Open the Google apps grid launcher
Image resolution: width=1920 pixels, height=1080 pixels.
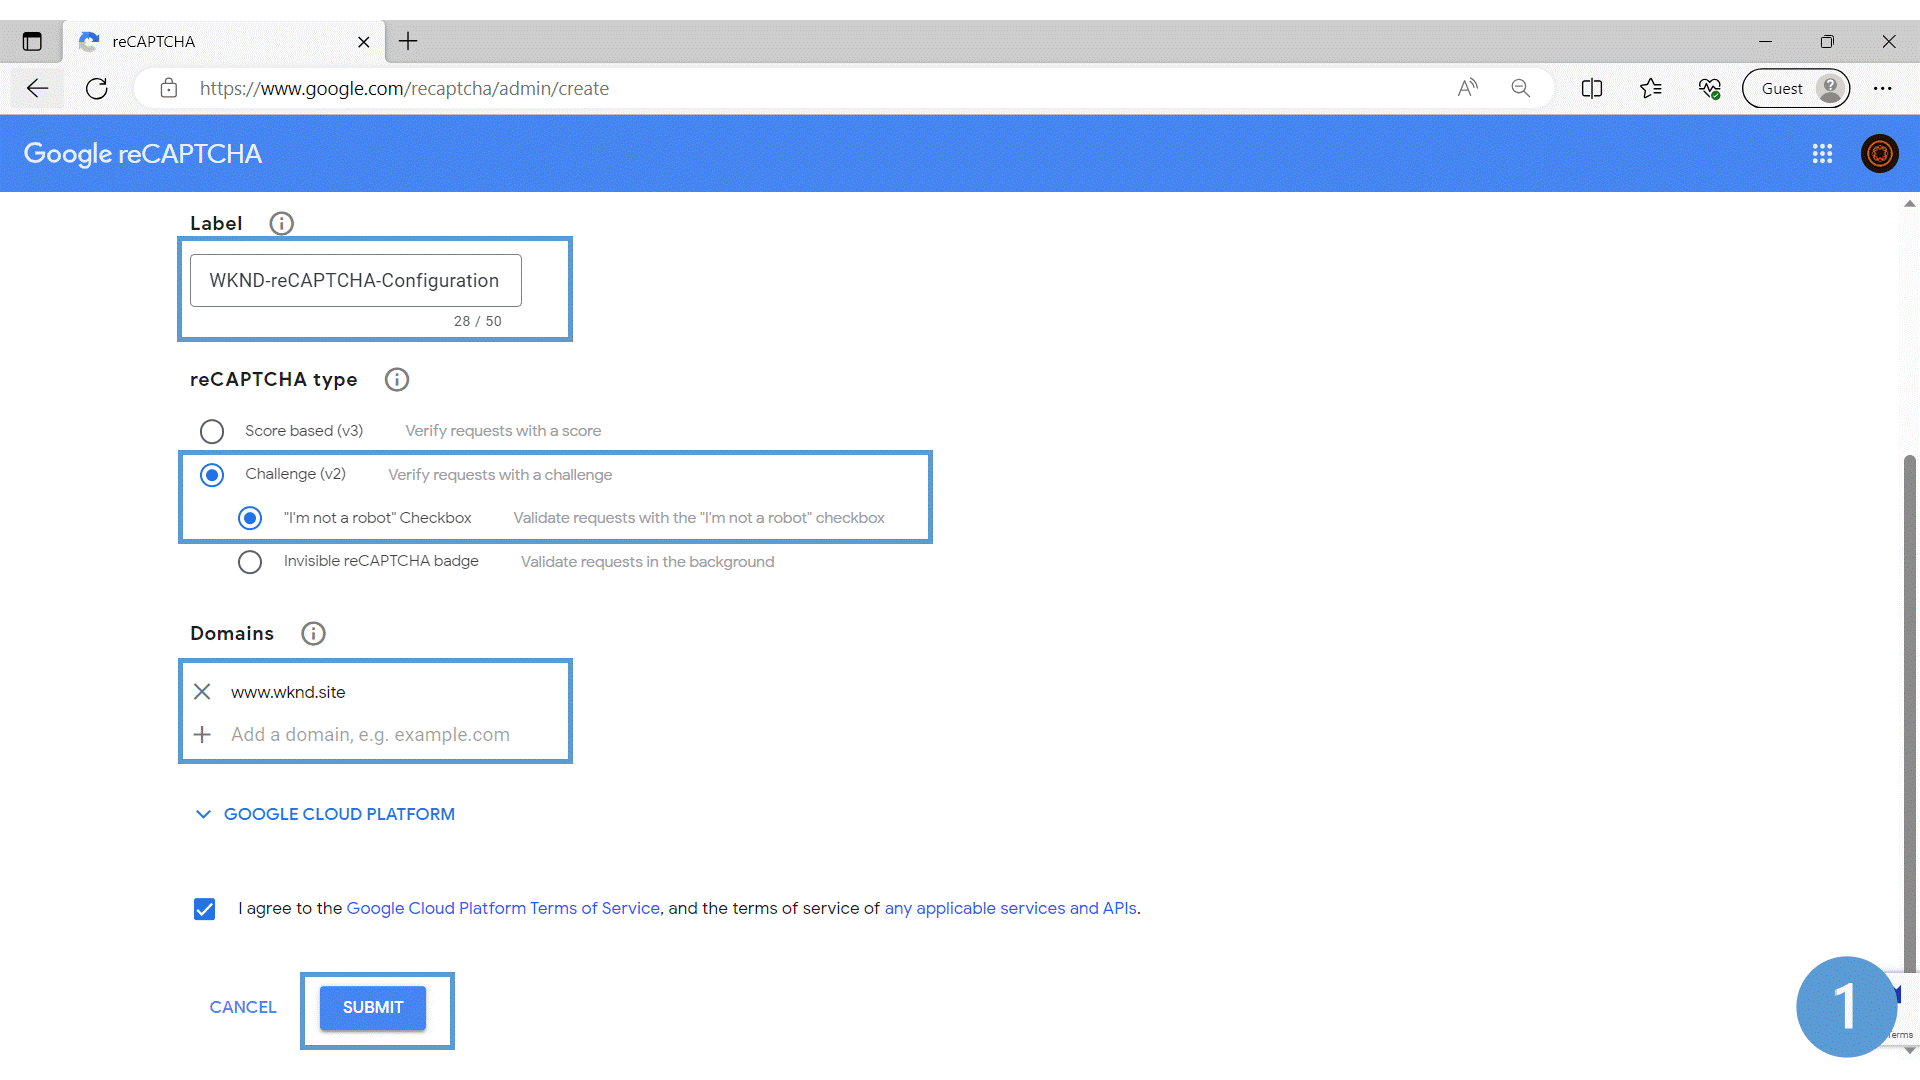click(x=1823, y=153)
